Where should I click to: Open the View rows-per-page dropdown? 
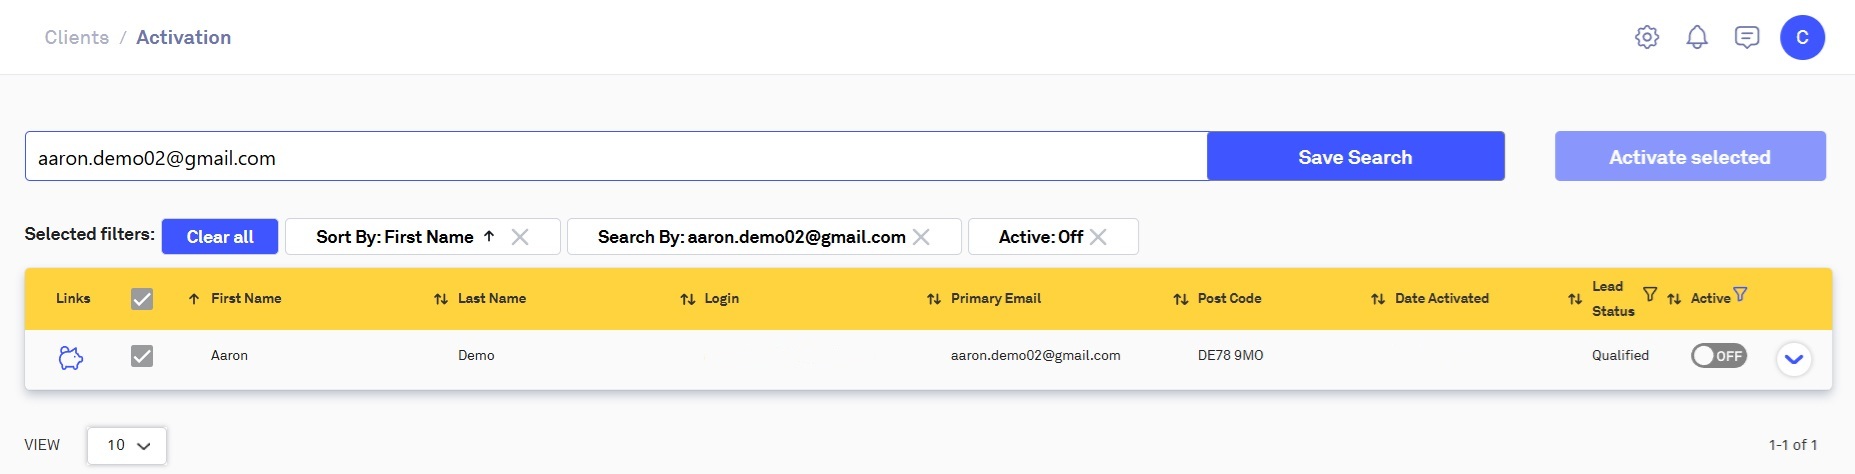pos(127,445)
